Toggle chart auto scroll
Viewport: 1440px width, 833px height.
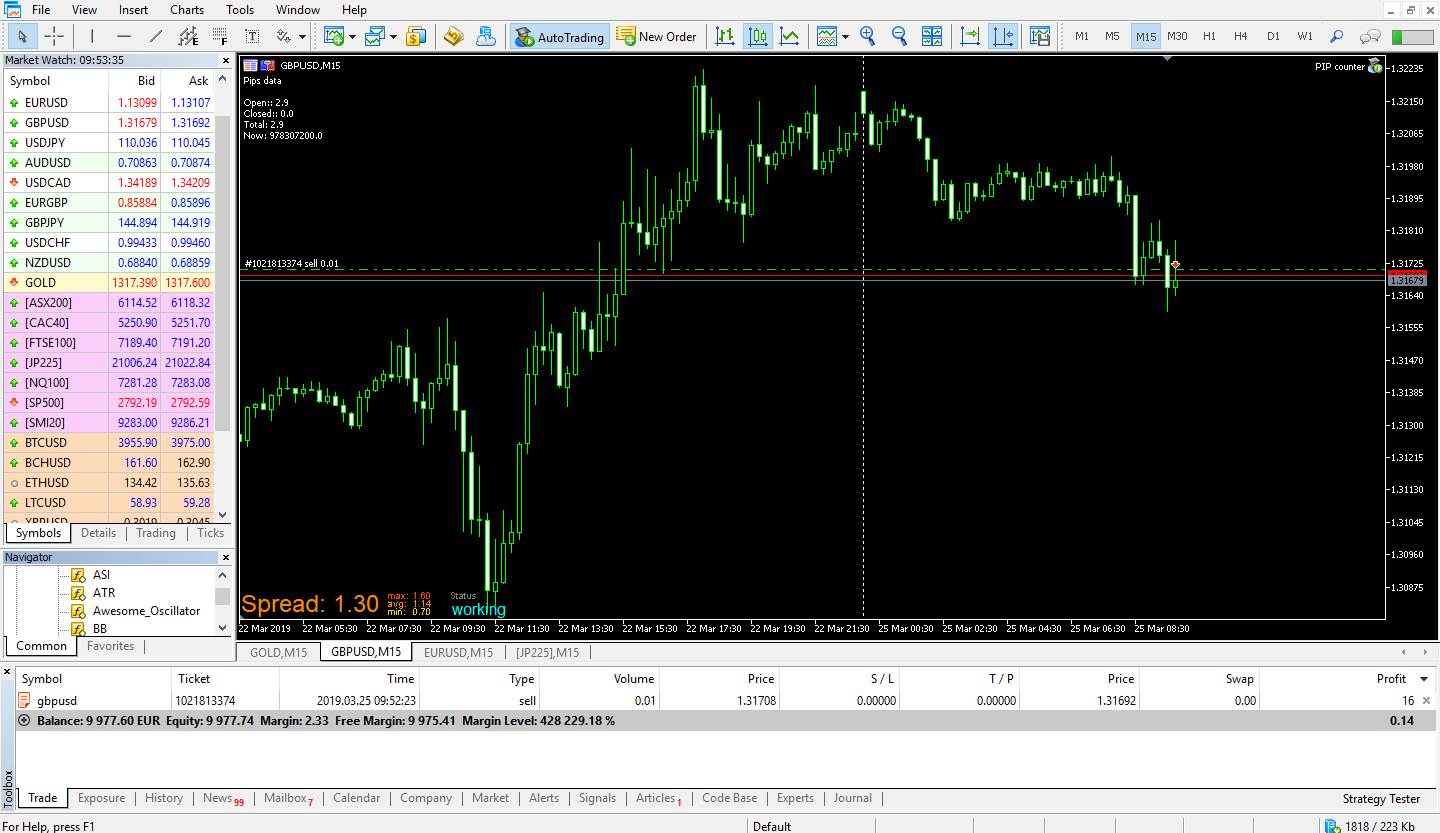[970, 37]
